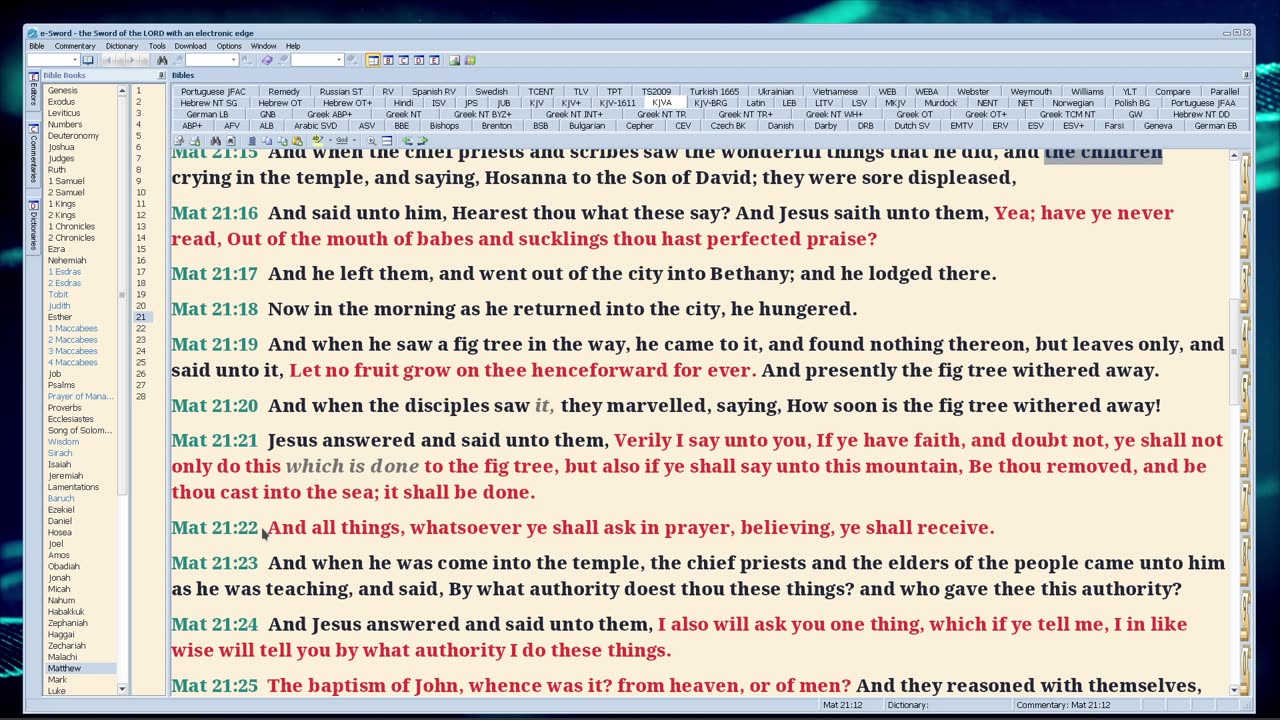The width and height of the screenshot is (1280, 720).
Task: Open the reference library books icon
Action: pyautogui.click(x=469, y=60)
